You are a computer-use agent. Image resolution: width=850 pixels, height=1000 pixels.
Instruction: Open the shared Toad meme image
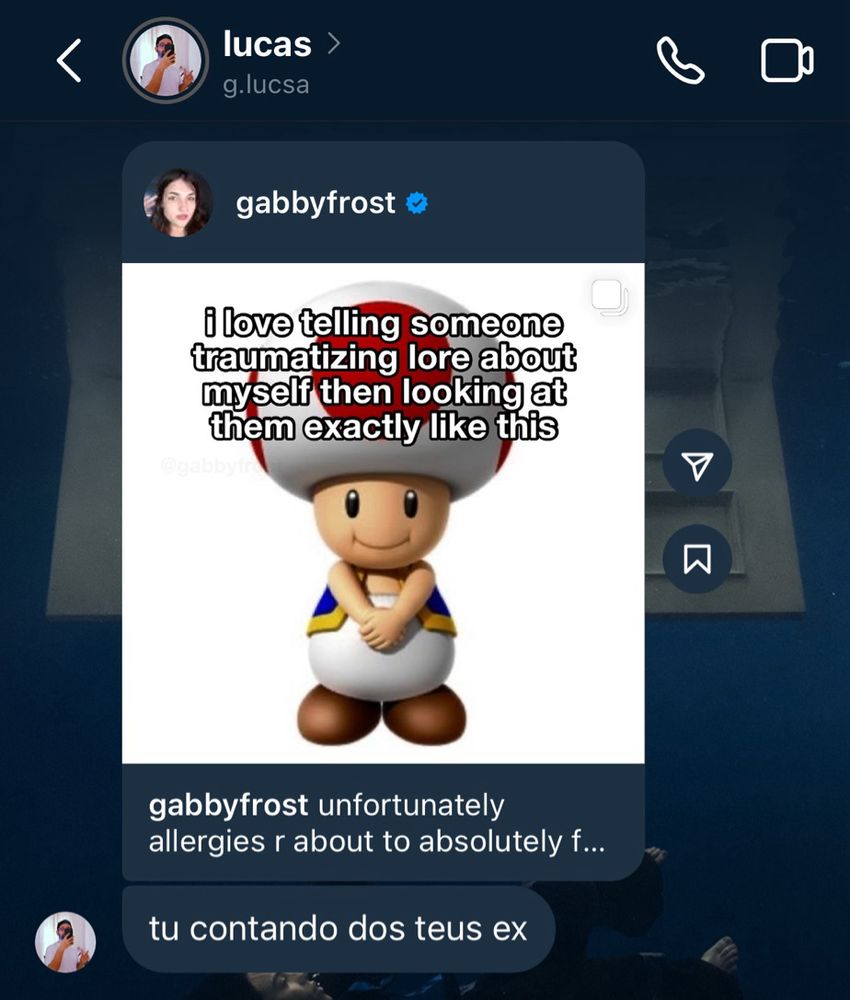(x=383, y=513)
